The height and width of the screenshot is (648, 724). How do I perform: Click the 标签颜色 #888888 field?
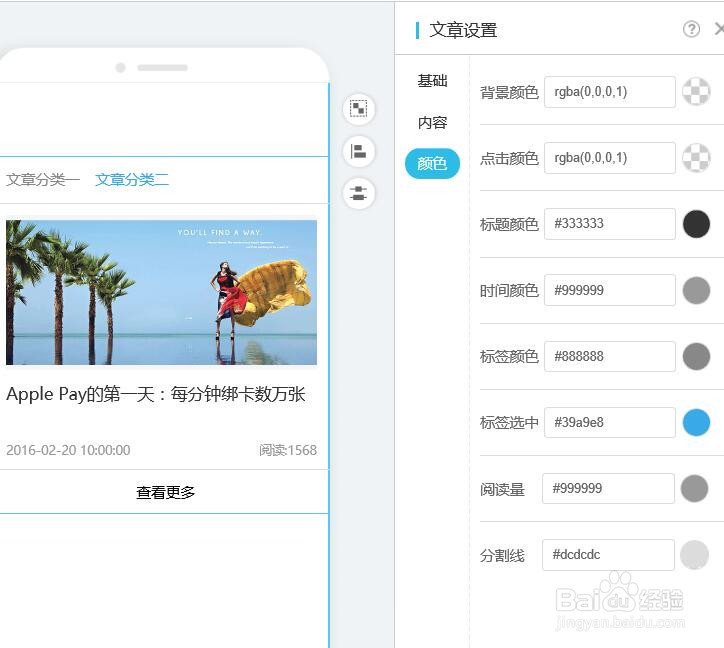click(x=609, y=356)
